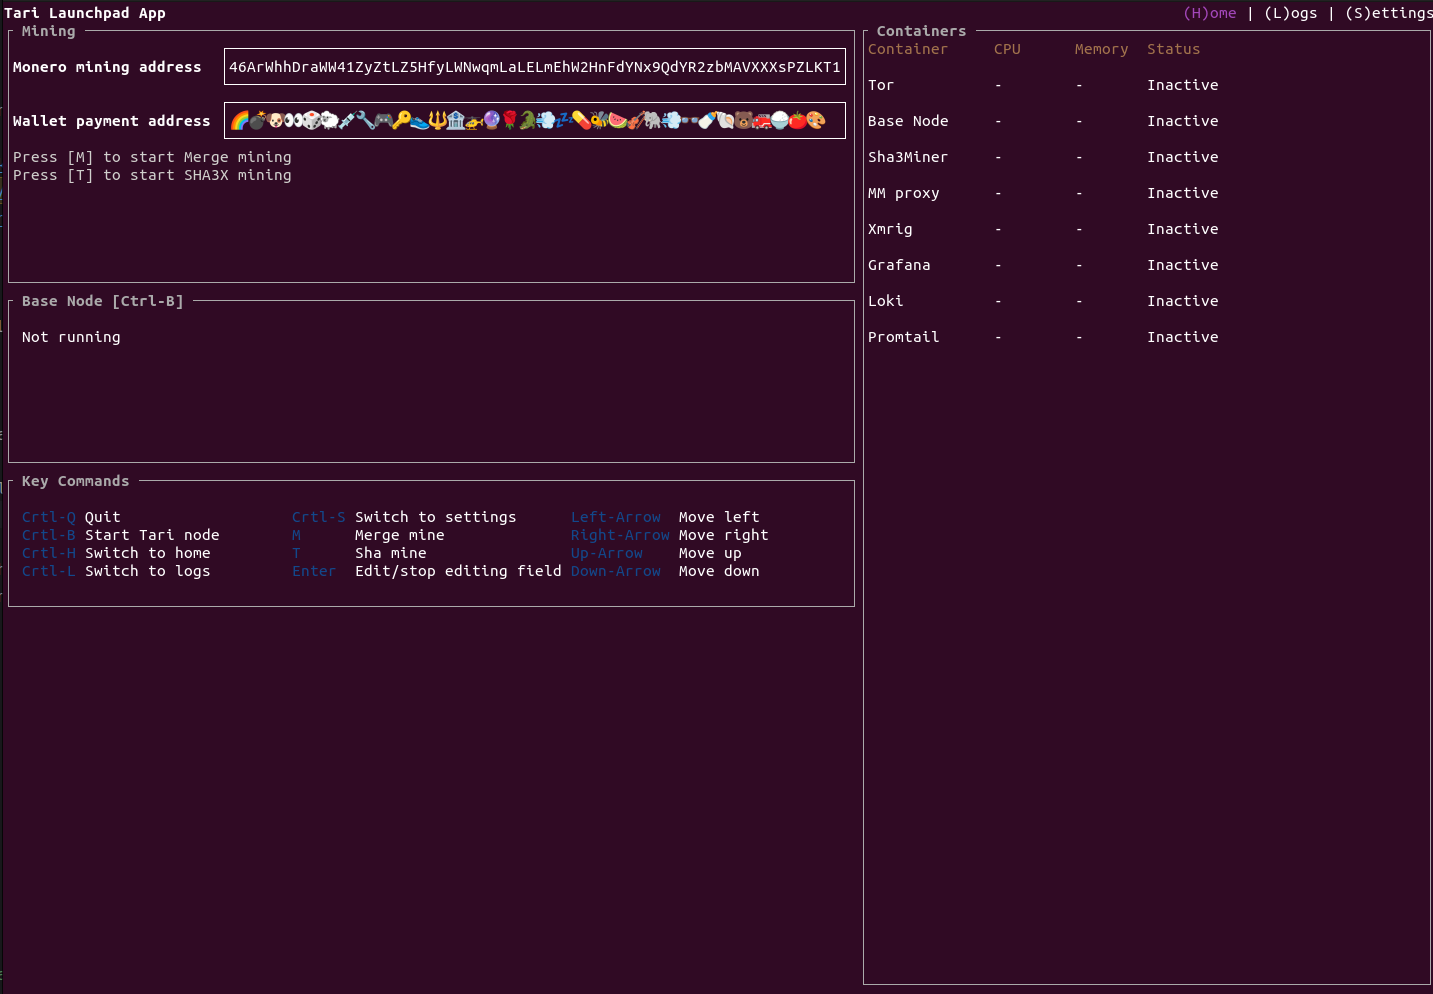Click the Crtl-S Switch to settings command
1433x994 pixels.
tap(404, 517)
